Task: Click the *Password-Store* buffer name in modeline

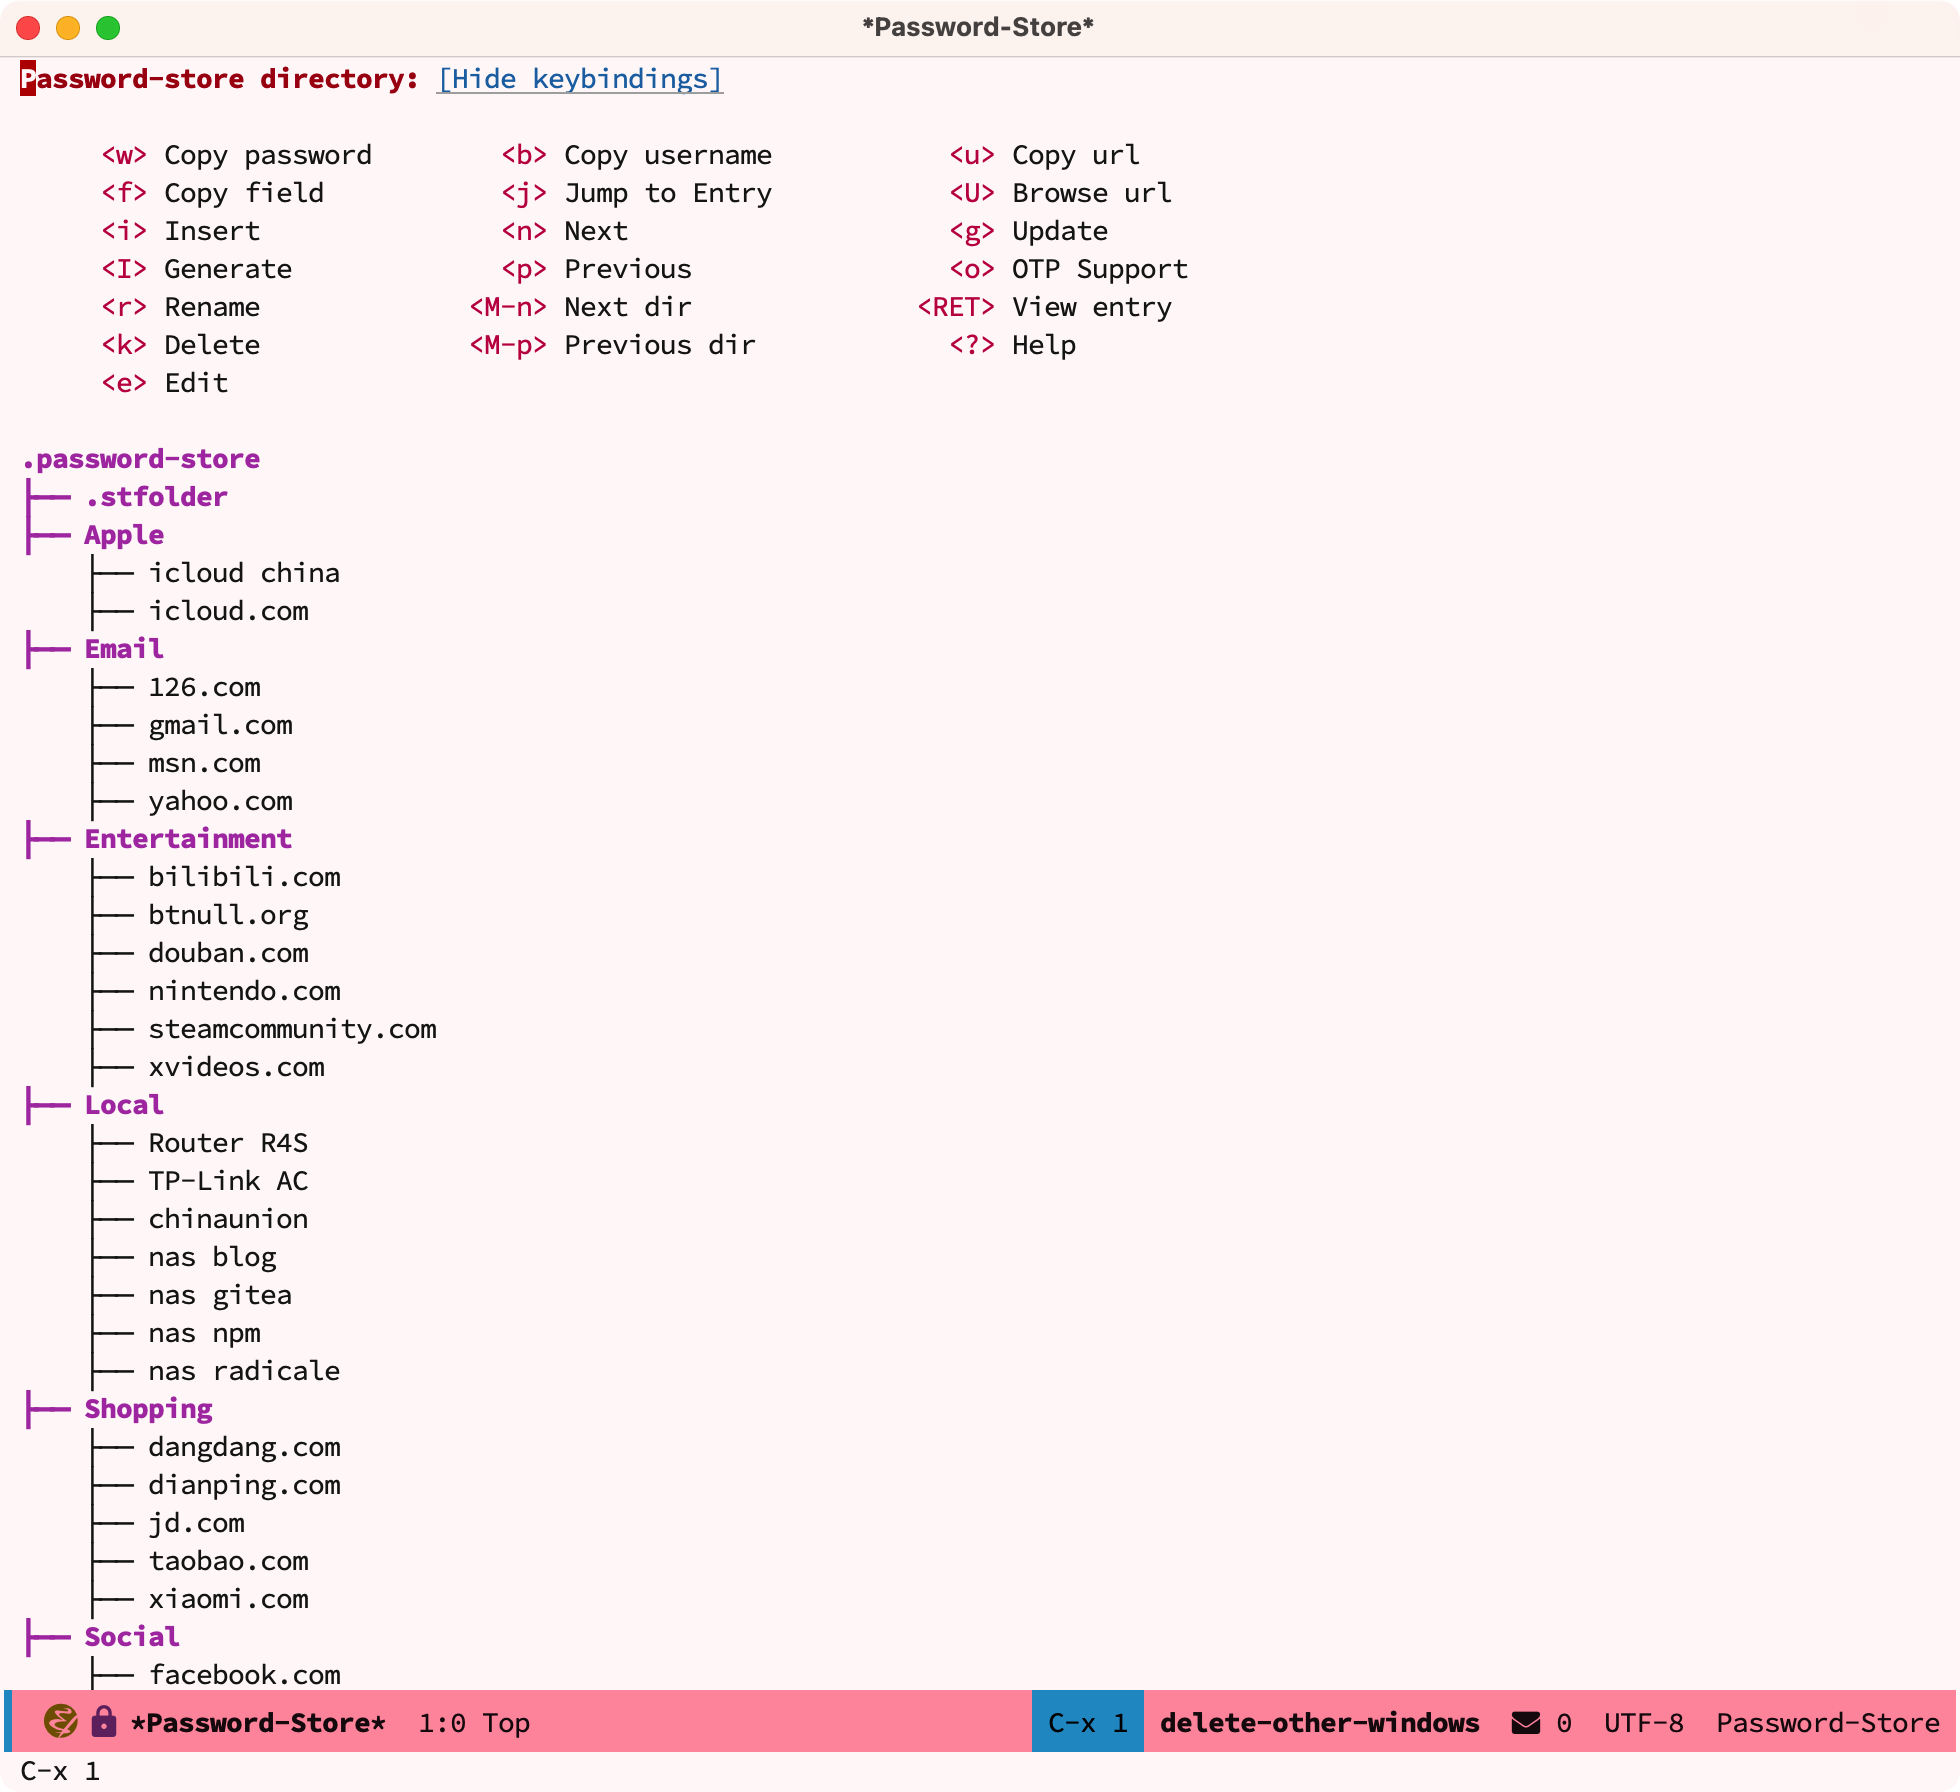Action: click(258, 1723)
